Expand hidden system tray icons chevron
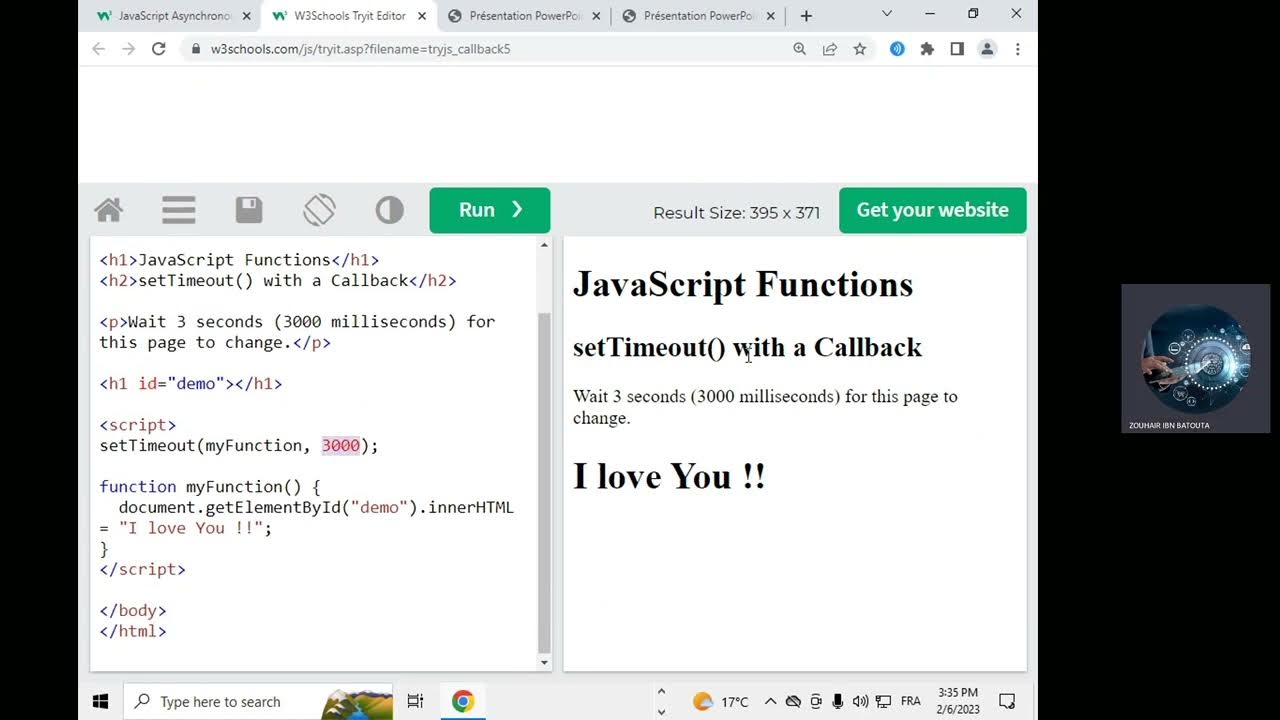1280x720 pixels. coord(770,702)
